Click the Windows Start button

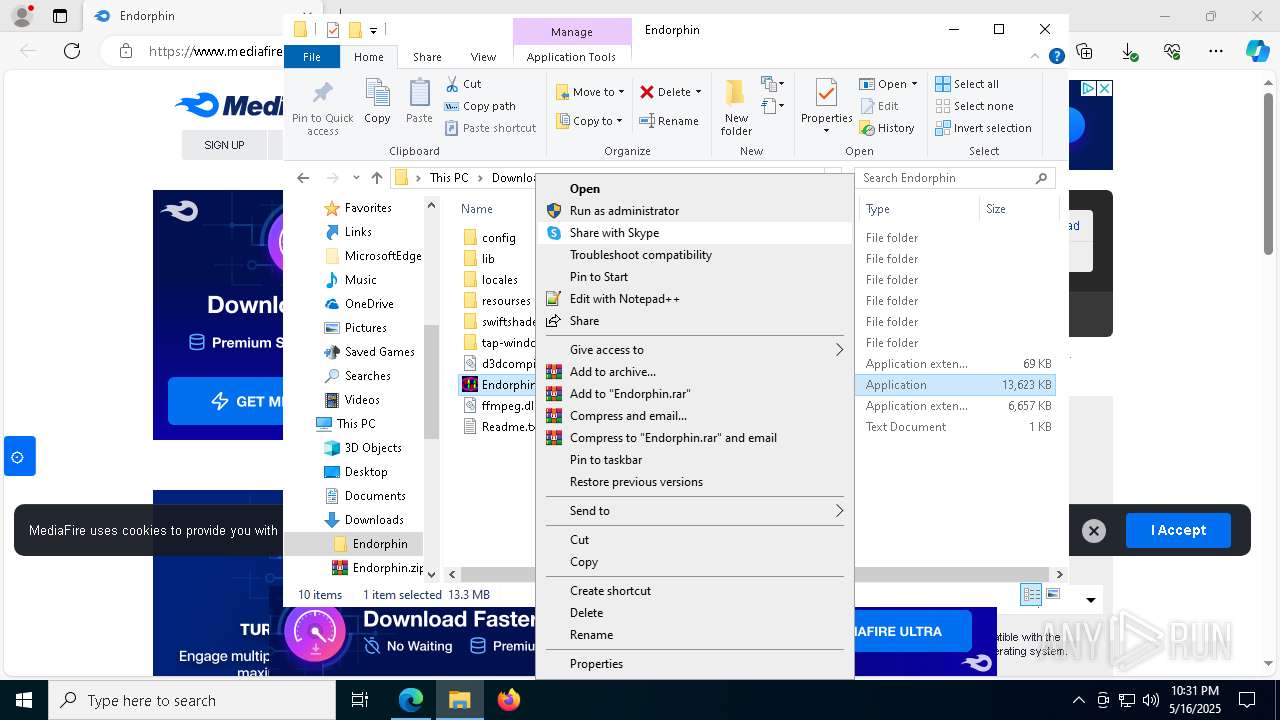coord(24,700)
